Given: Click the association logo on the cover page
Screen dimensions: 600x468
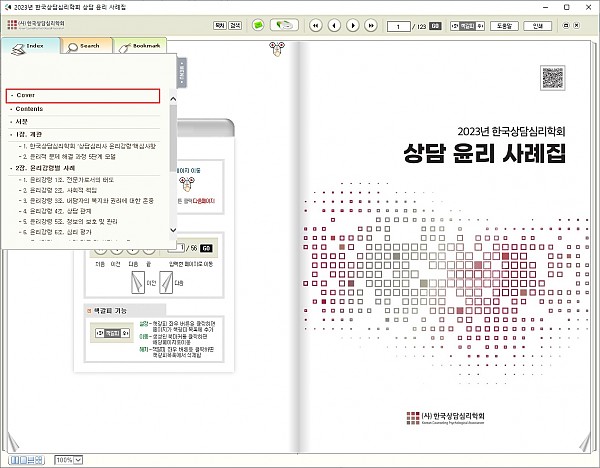Looking at the screenshot, I should click(445, 418).
